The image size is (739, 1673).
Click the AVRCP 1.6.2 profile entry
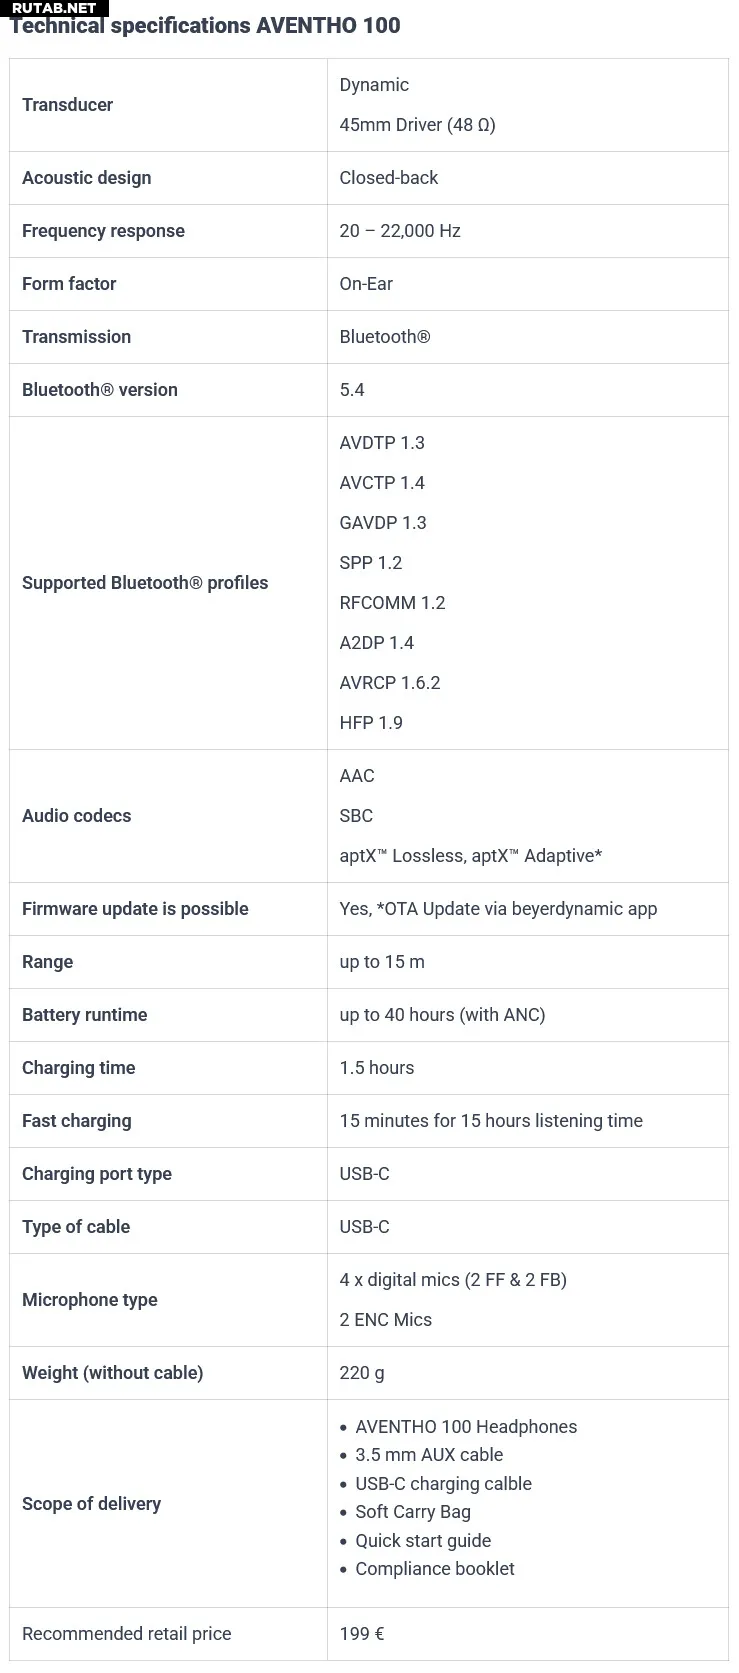coord(390,683)
